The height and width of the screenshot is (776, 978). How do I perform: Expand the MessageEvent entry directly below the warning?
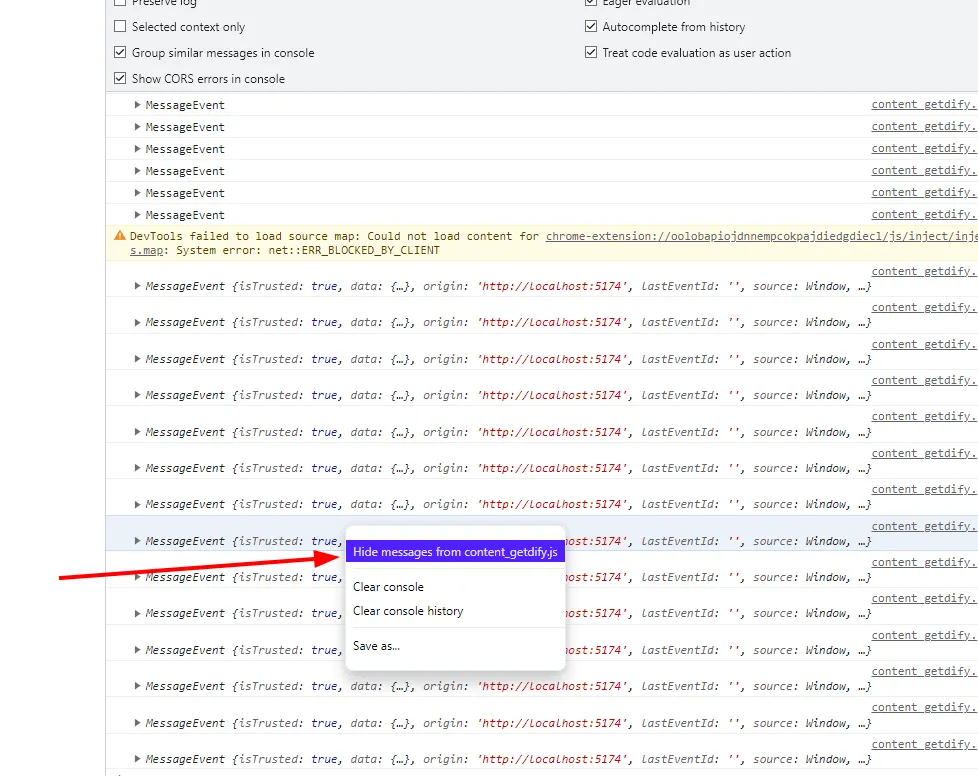tap(137, 286)
